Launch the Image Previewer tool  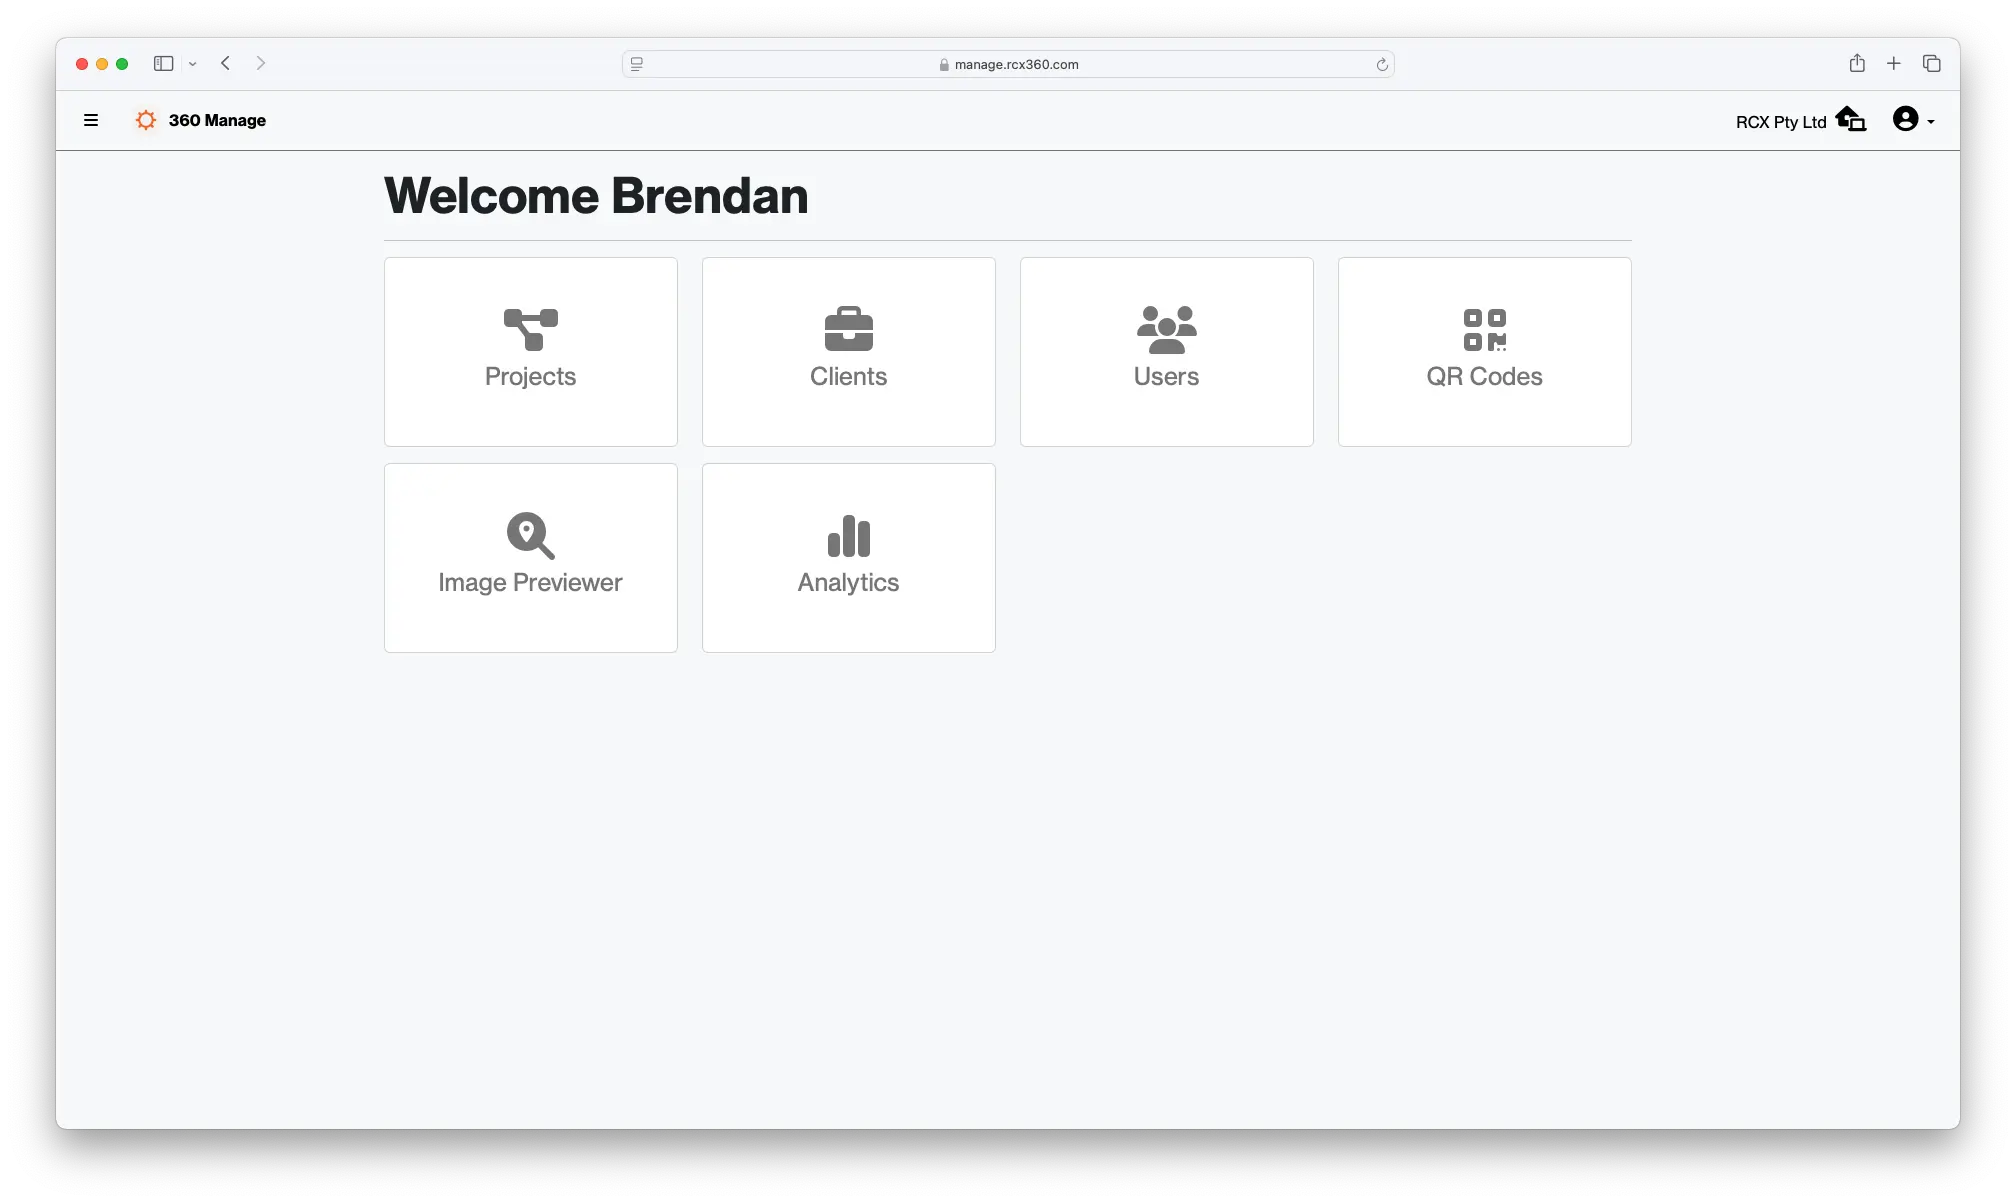click(530, 557)
